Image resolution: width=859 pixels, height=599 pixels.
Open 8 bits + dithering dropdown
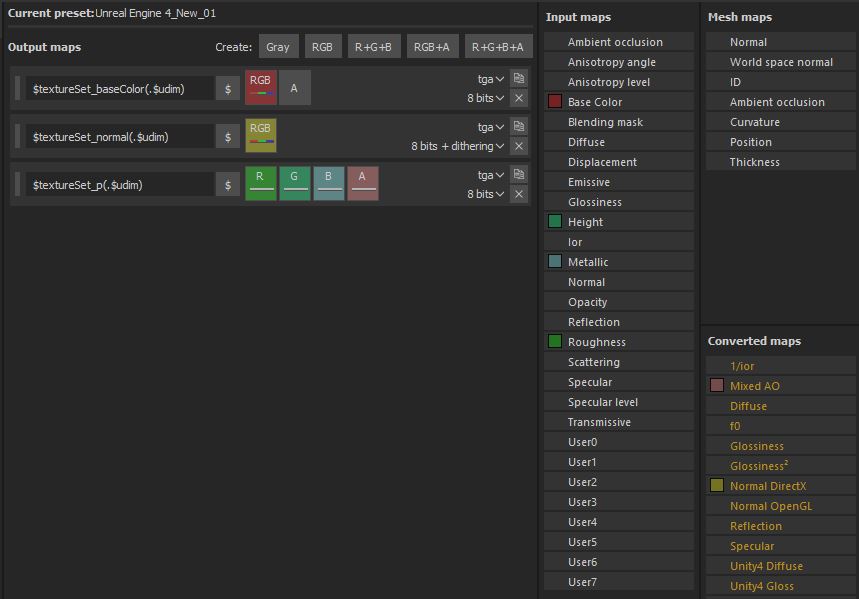(x=457, y=146)
